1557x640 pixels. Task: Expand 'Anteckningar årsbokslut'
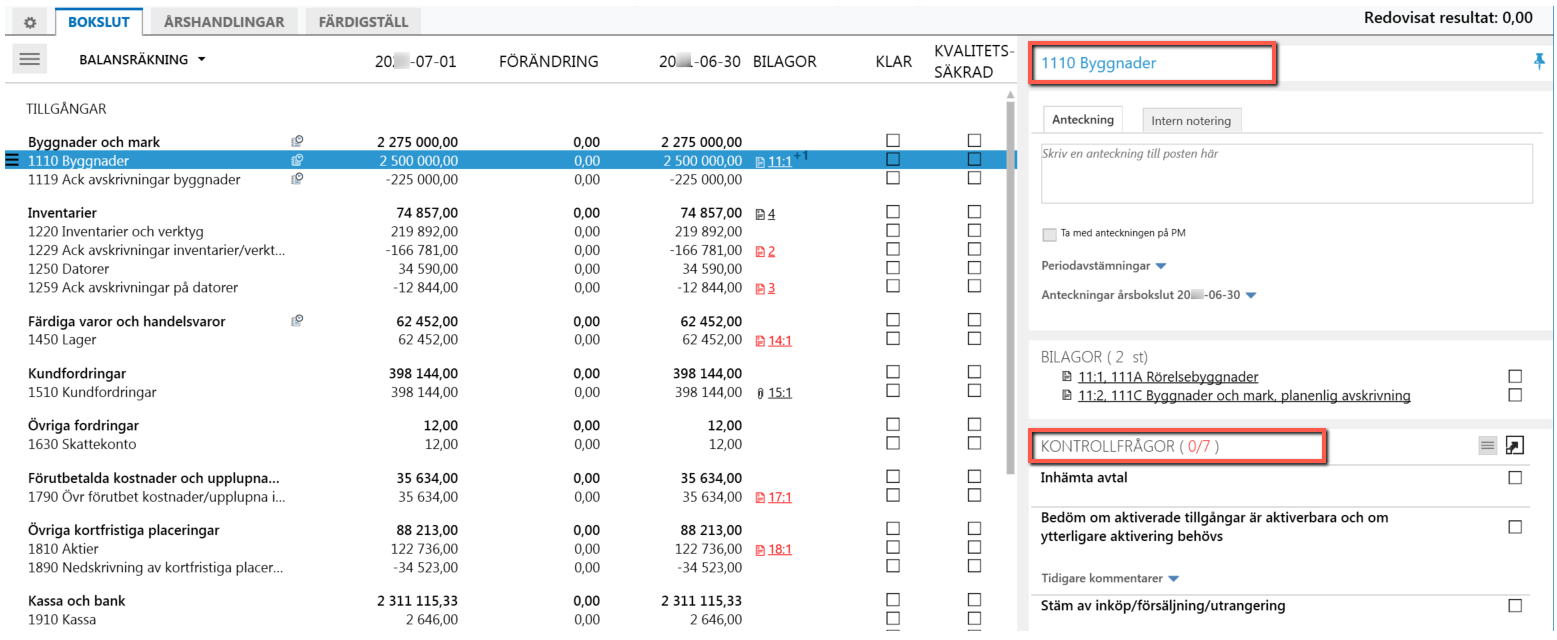point(1149,295)
